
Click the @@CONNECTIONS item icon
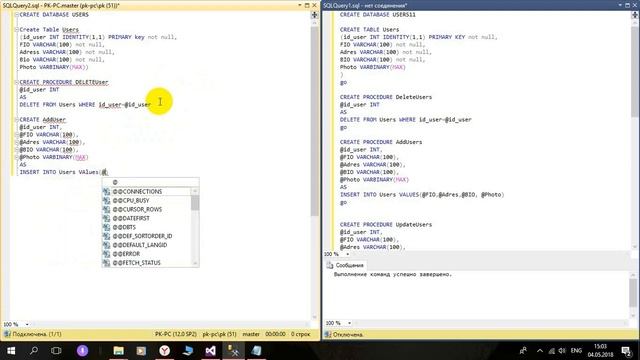[107, 191]
